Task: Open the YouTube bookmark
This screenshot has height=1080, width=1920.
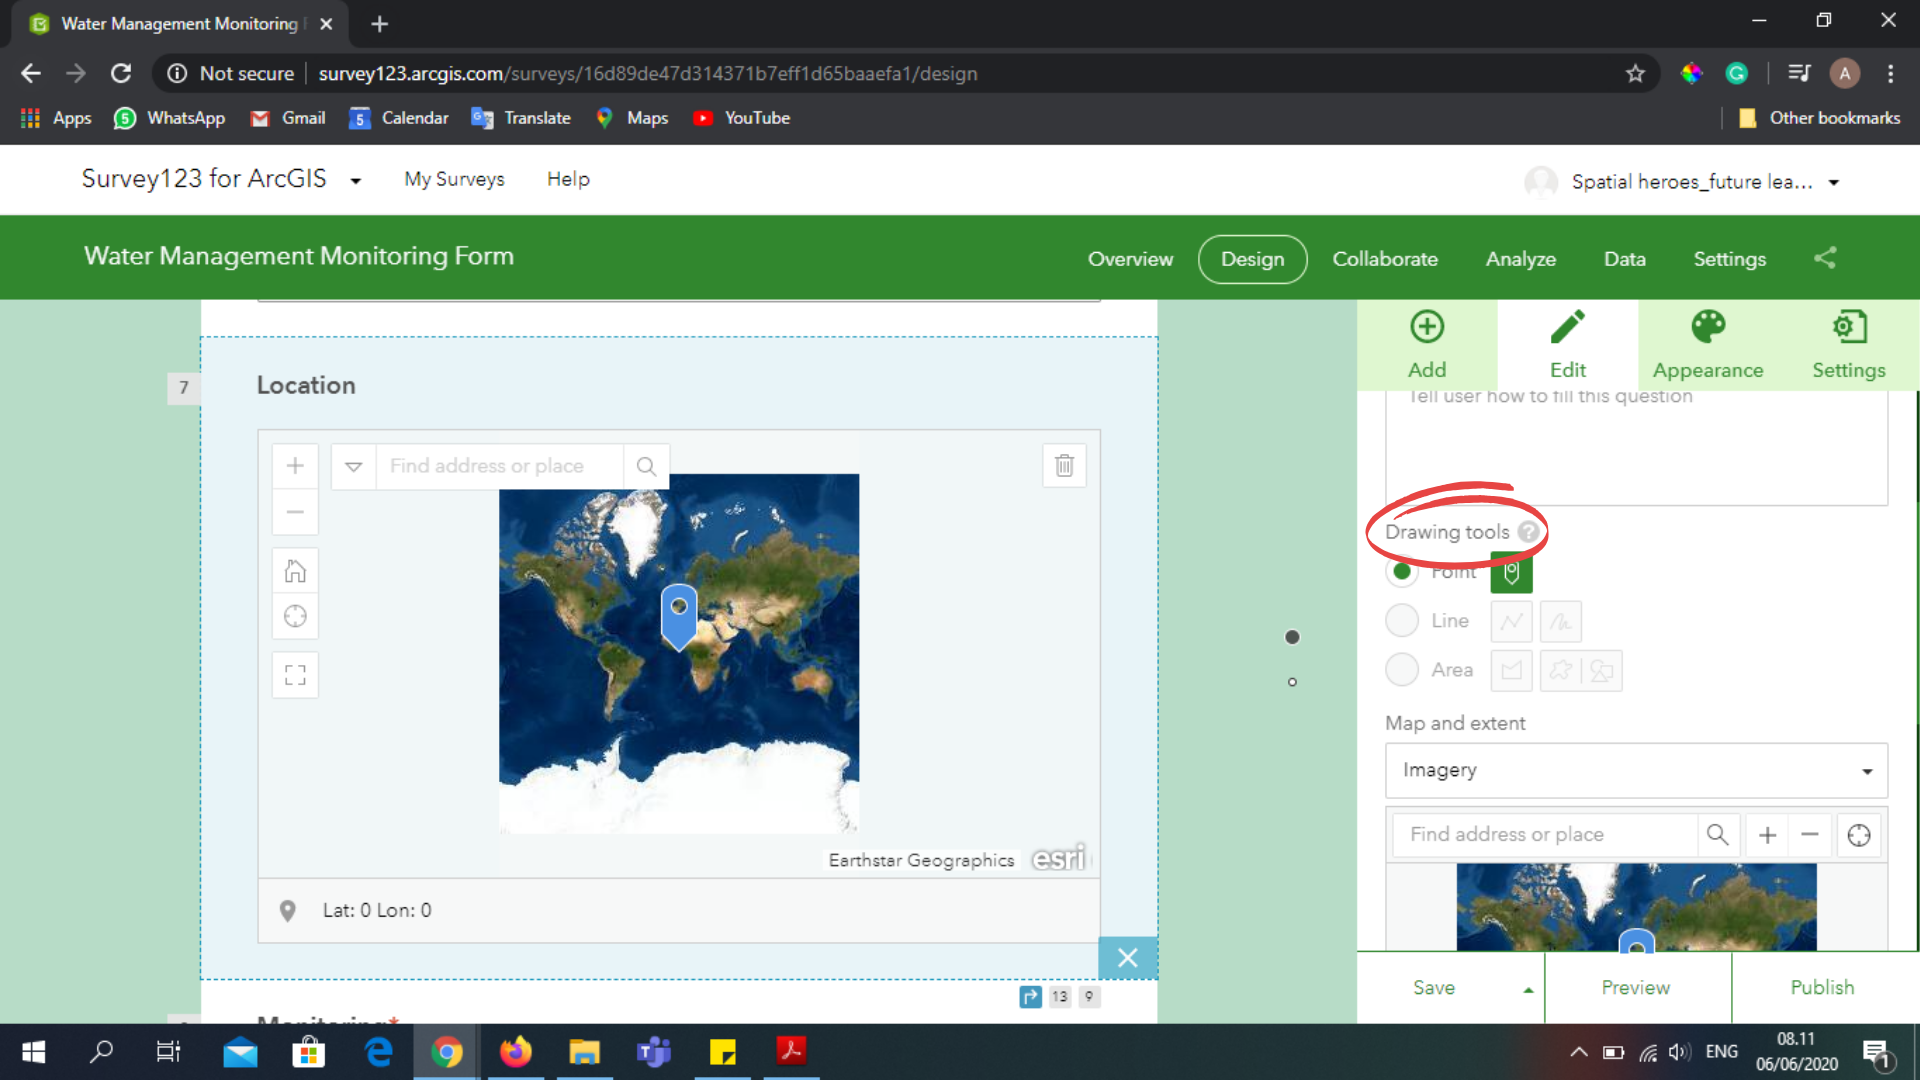Action: click(742, 118)
